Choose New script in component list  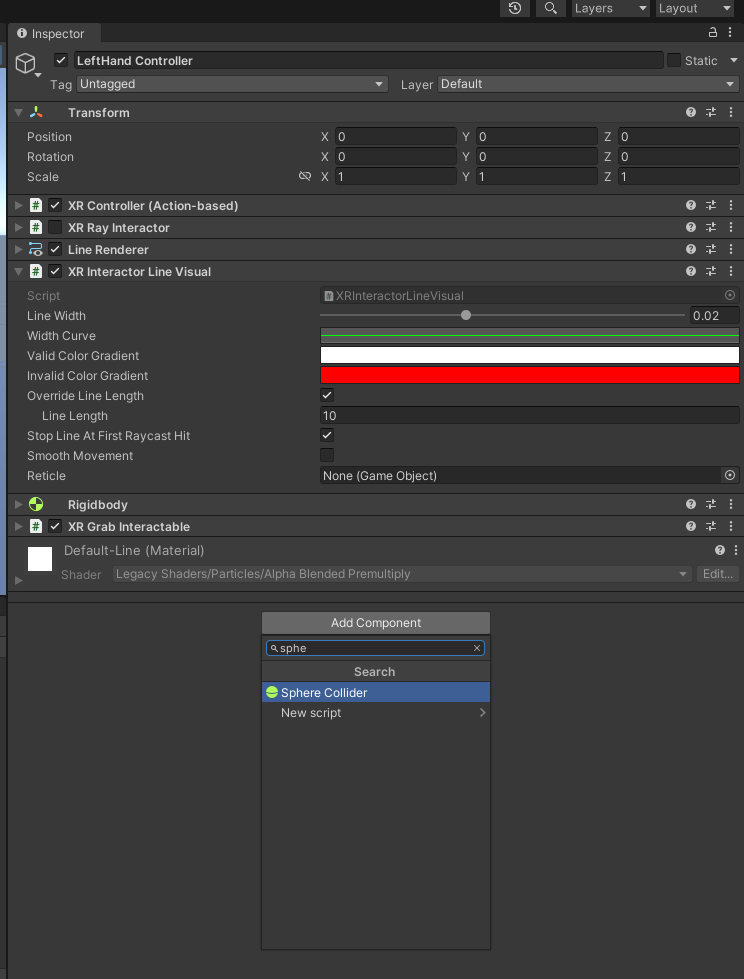[x=311, y=713]
